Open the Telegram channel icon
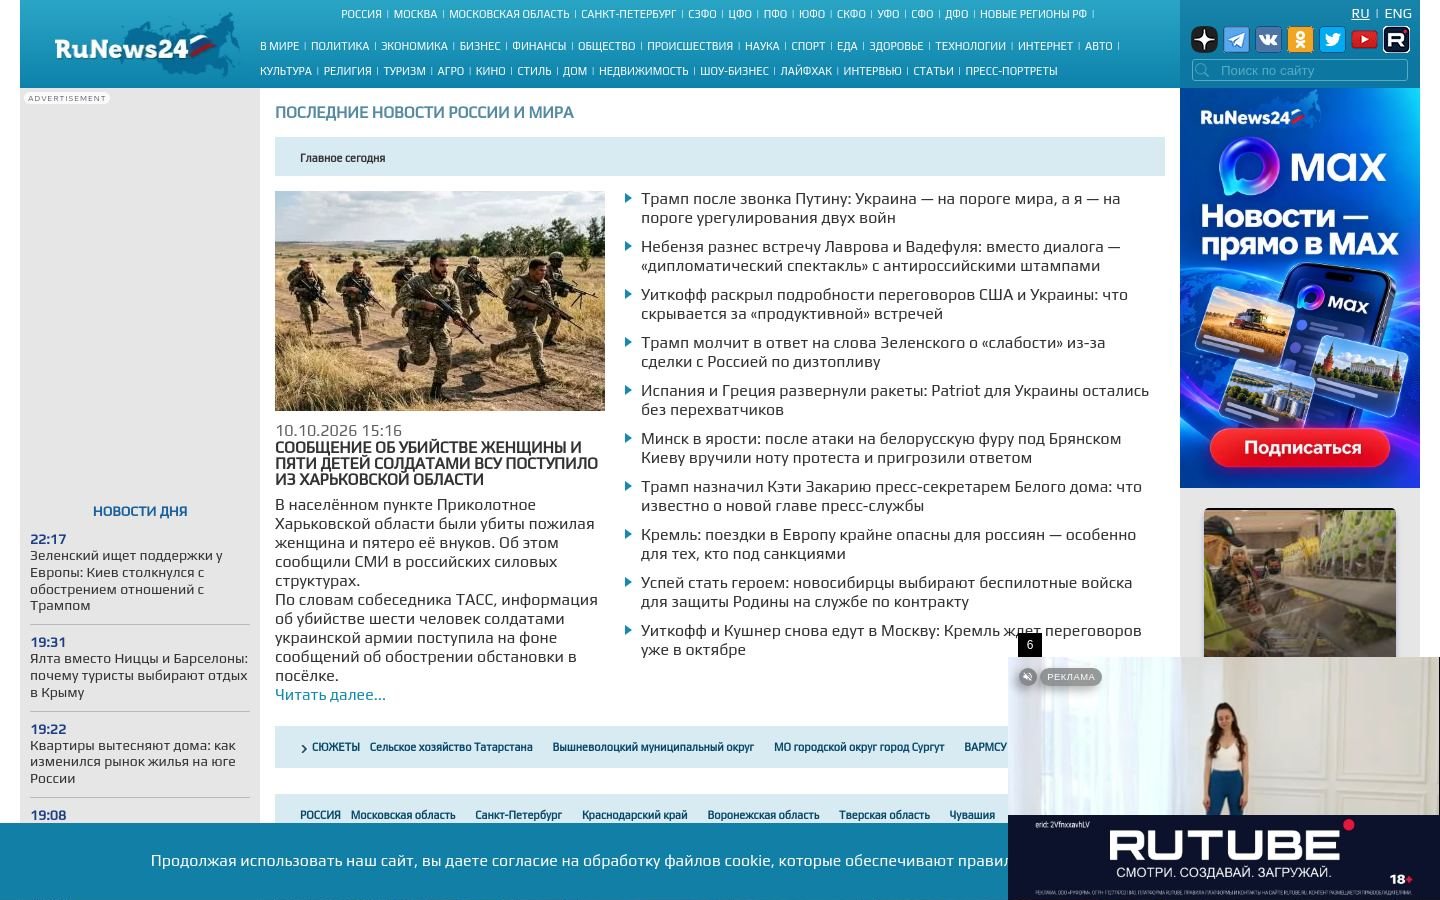Image resolution: width=1440 pixels, height=900 pixels. (x=1236, y=39)
